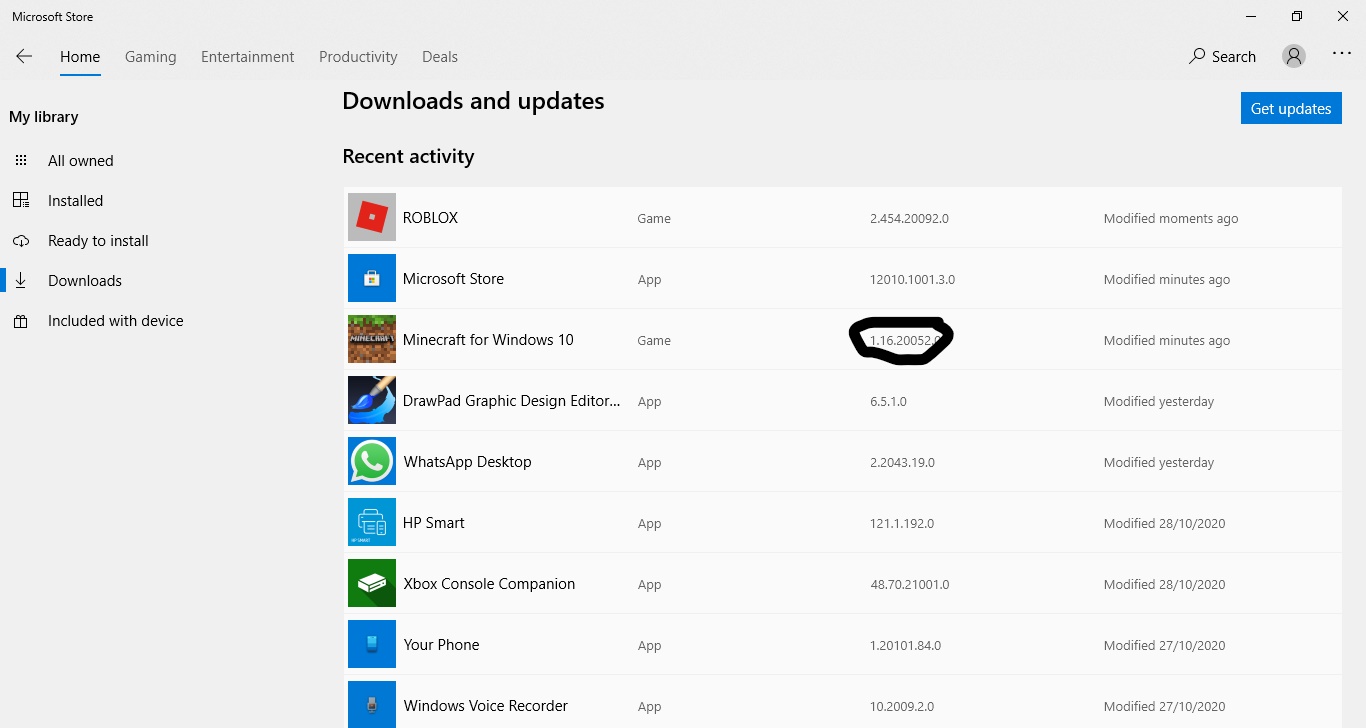This screenshot has width=1366, height=728.
Task: Click the All owned grid icon
Action: pos(21,160)
